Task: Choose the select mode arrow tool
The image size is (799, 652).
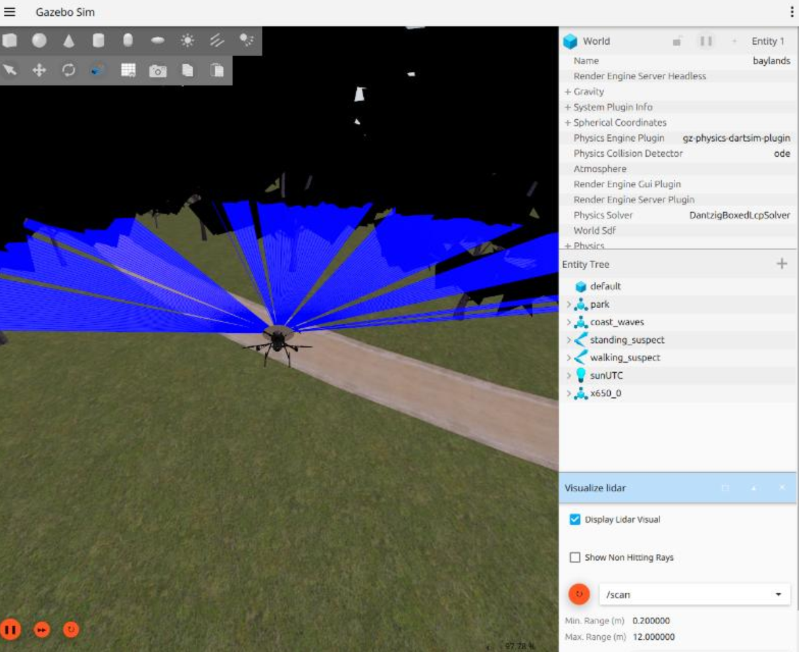Action: coord(10,69)
